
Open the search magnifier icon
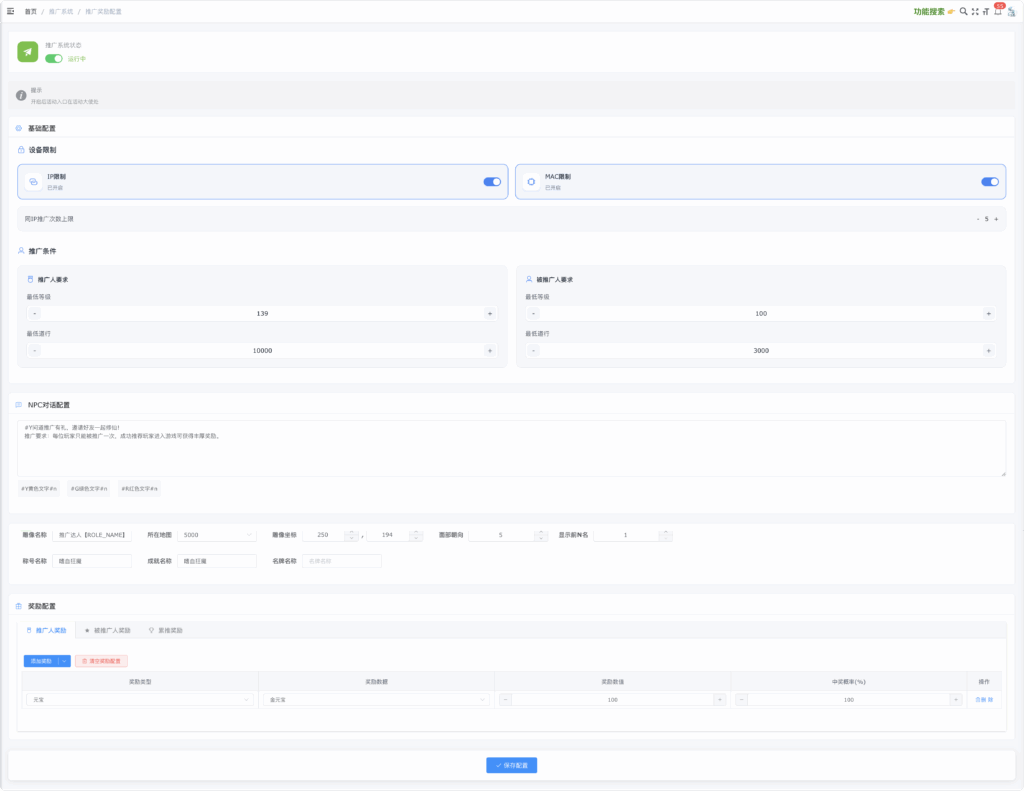pyautogui.click(x=963, y=11)
